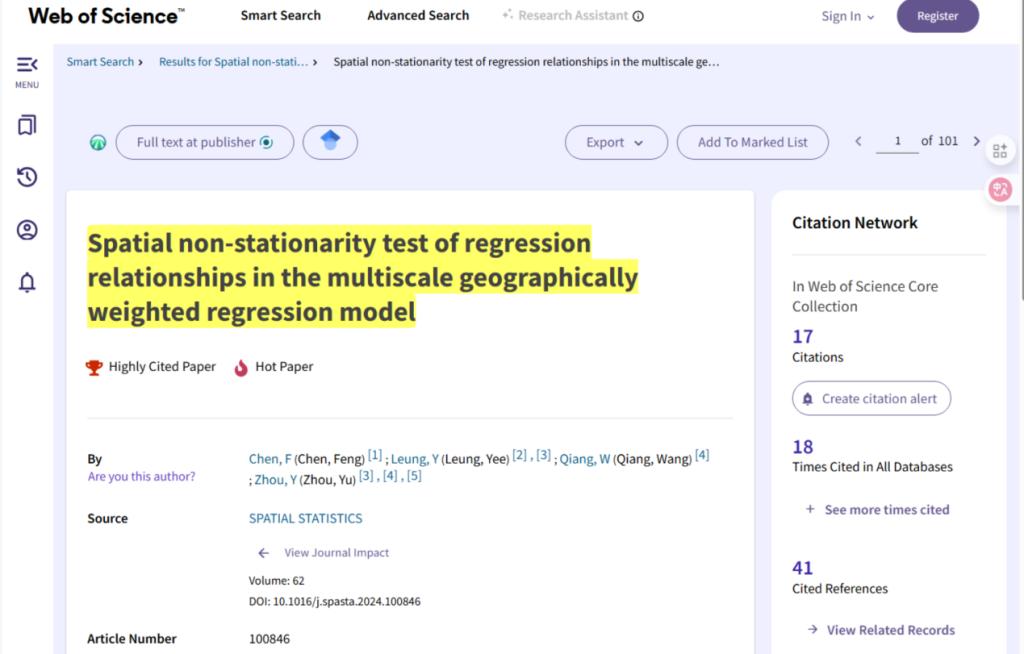Collapse the left MENU sidebar icon
The width and height of the screenshot is (1024, 654).
coord(27,66)
